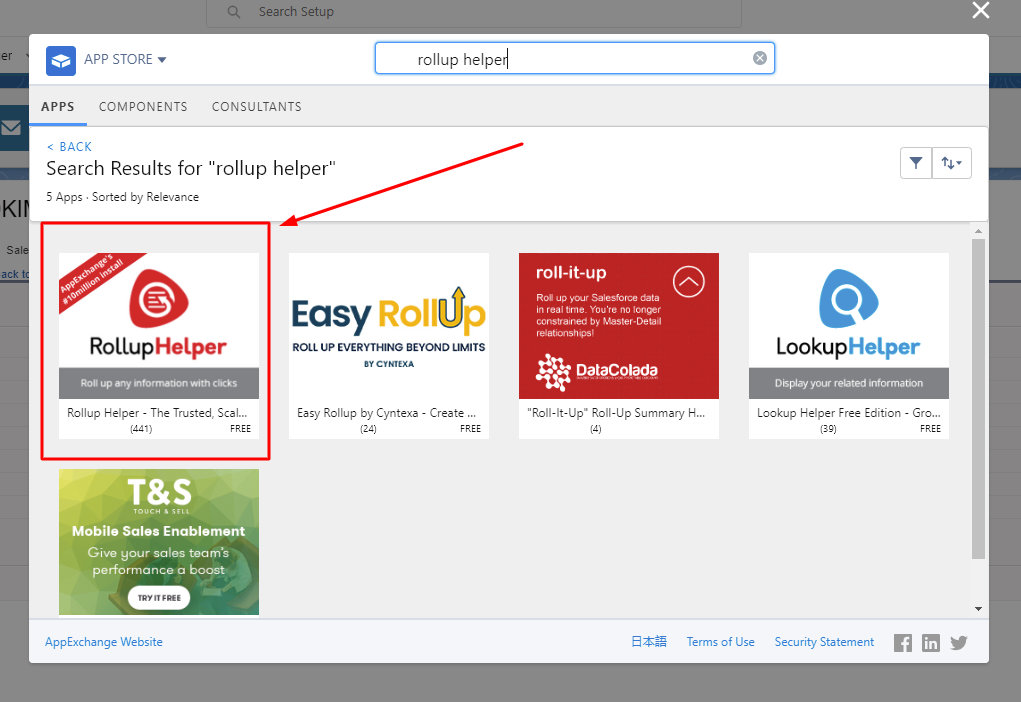Screen dimensions: 1021x702
Task: Open the roll-it-up DataColada thumbnail
Action: click(x=619, y=326)
